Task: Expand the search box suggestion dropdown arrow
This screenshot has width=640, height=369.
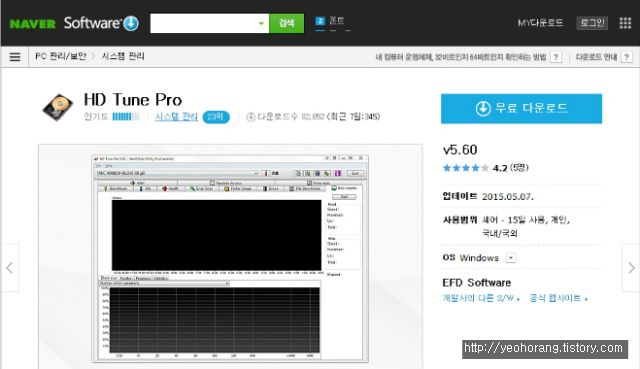Action: pos(261,23)
